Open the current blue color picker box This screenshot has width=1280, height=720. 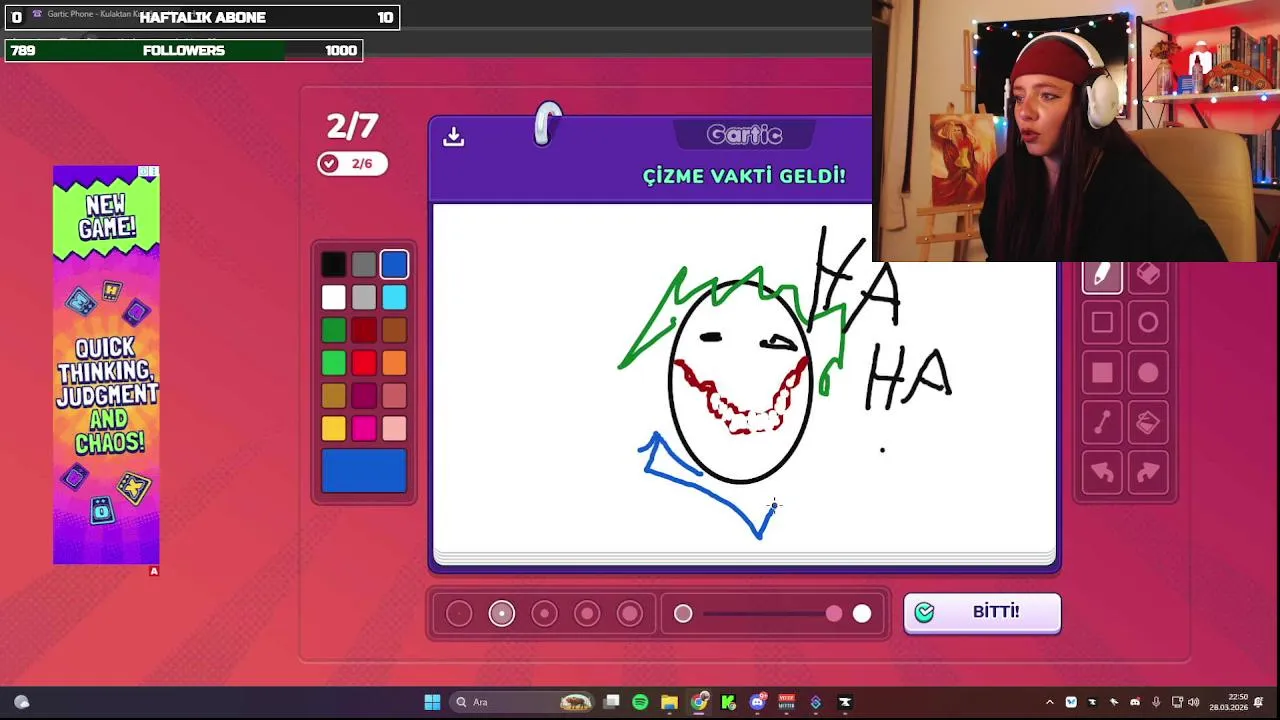(364, 471)
